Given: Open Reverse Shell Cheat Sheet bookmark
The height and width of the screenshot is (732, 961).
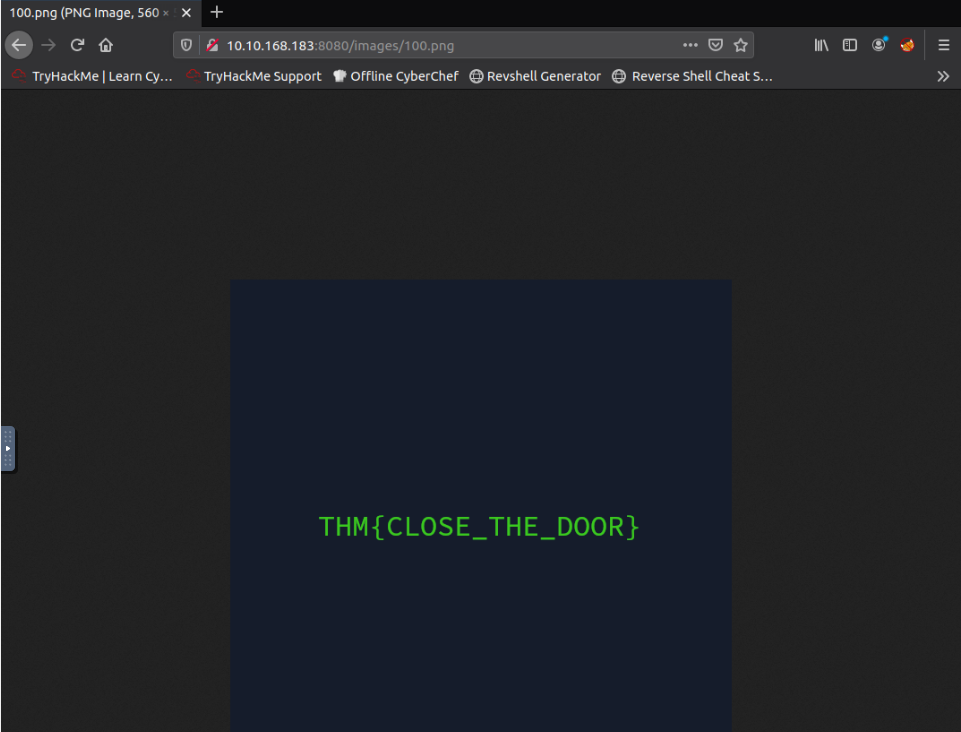Looking at the screenshot, I should click(x=693, y=77).
